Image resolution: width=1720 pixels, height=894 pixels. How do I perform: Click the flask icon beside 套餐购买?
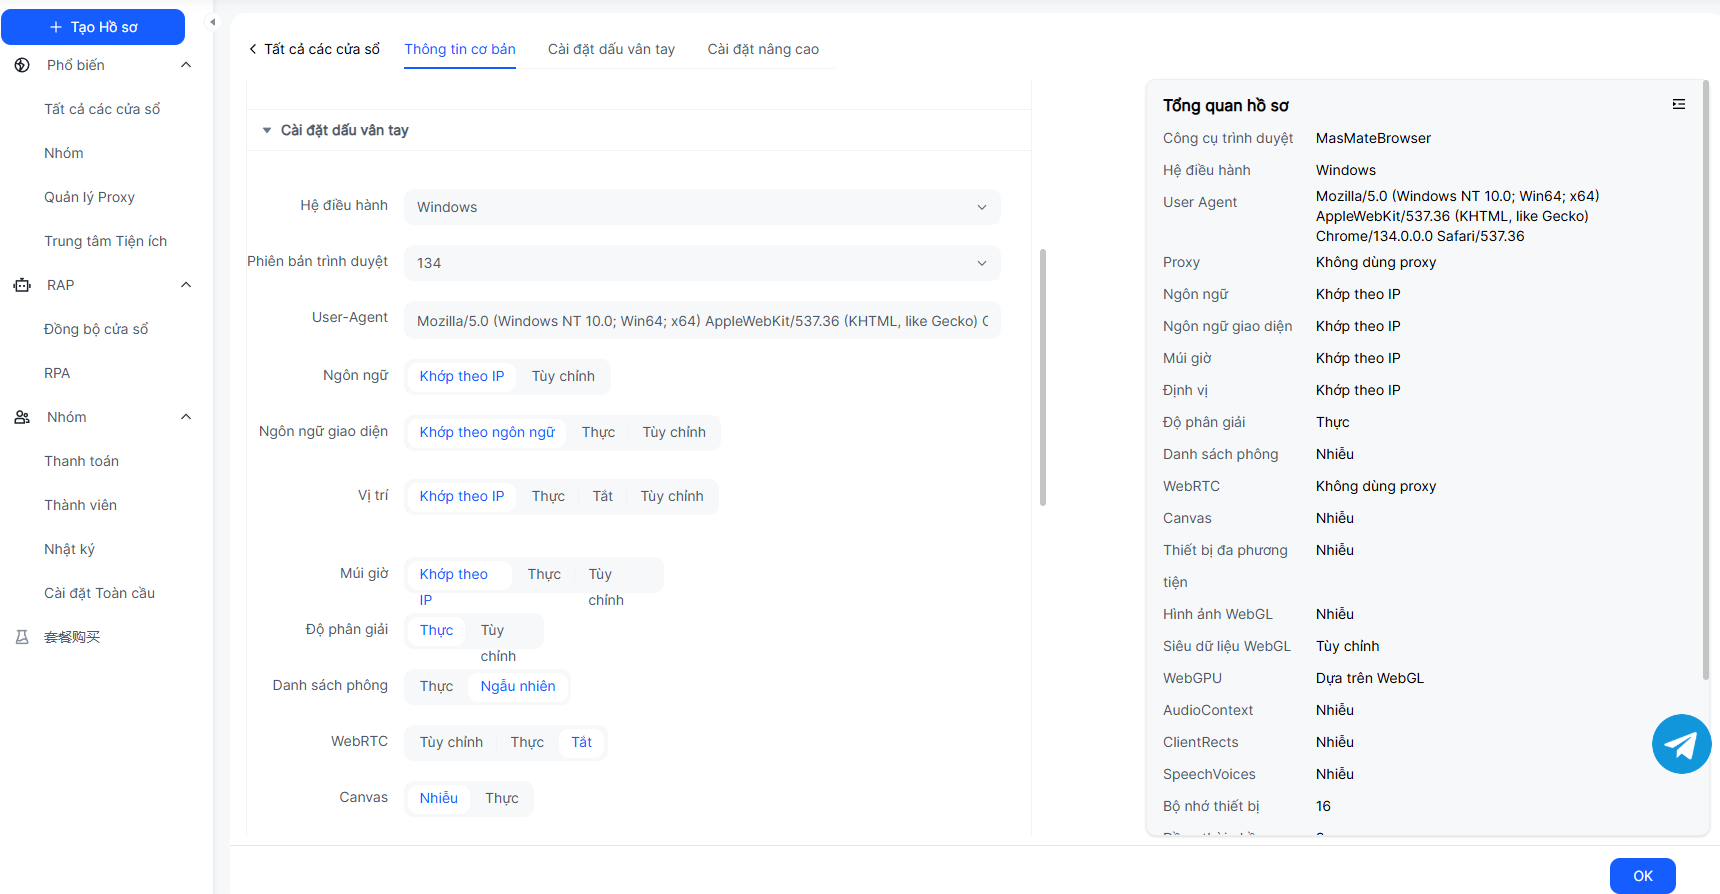pyautogui.click(x=22, y=637)
